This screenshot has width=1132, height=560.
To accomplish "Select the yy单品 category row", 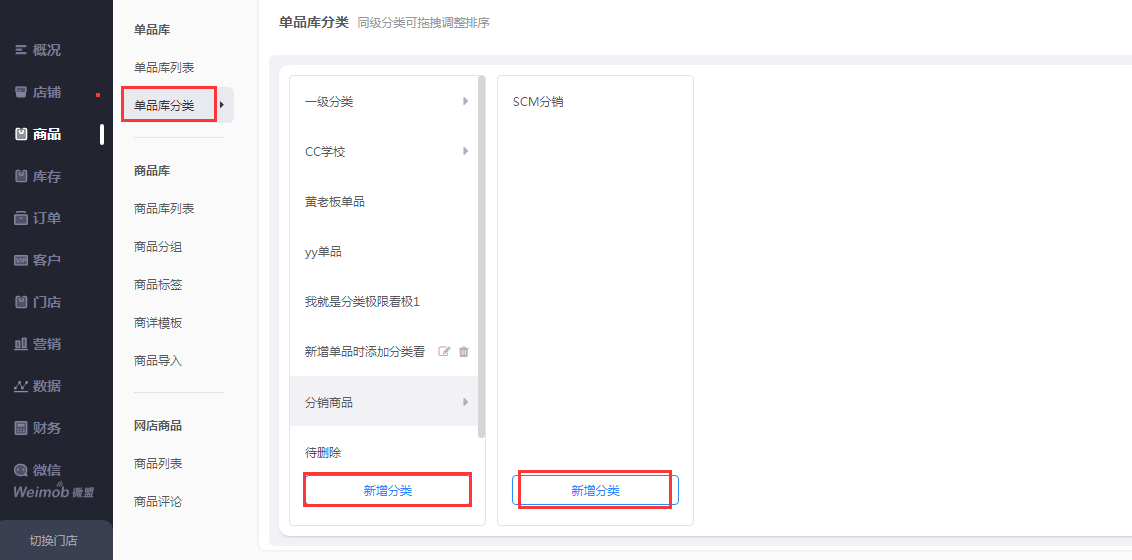I will click(x=383, y=252).
